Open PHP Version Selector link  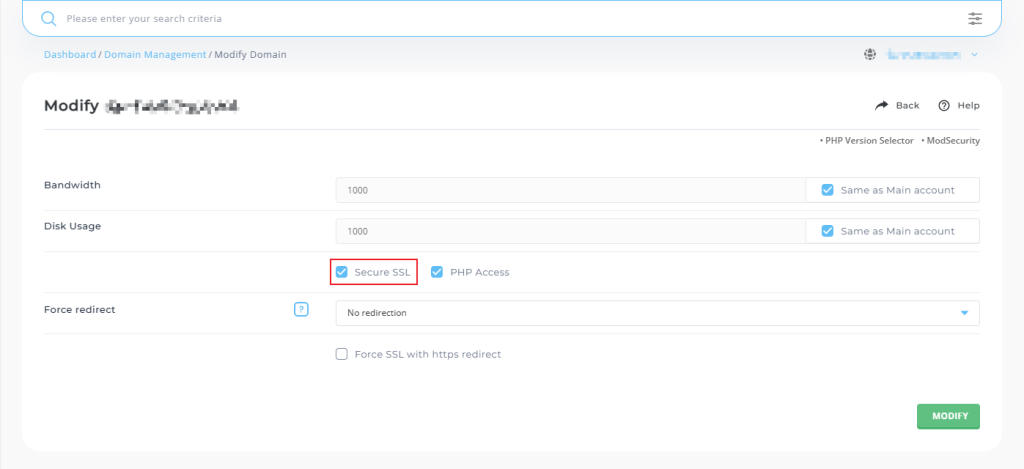coord(868,141)
